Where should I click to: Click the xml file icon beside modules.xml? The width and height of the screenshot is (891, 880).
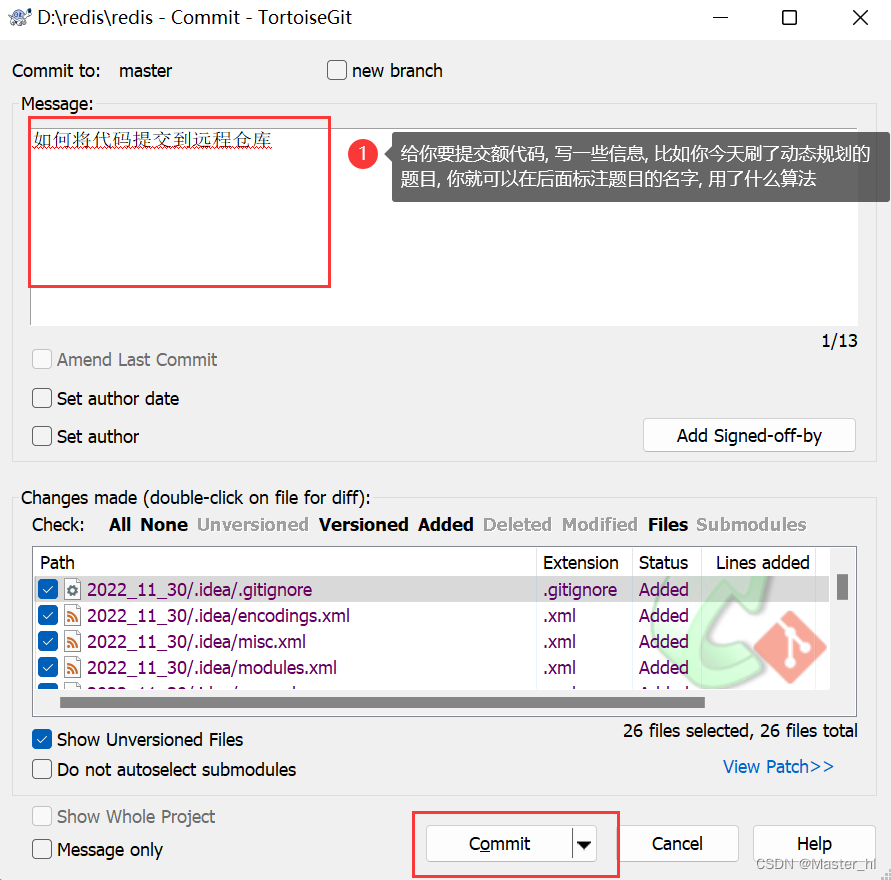[72, 668]
